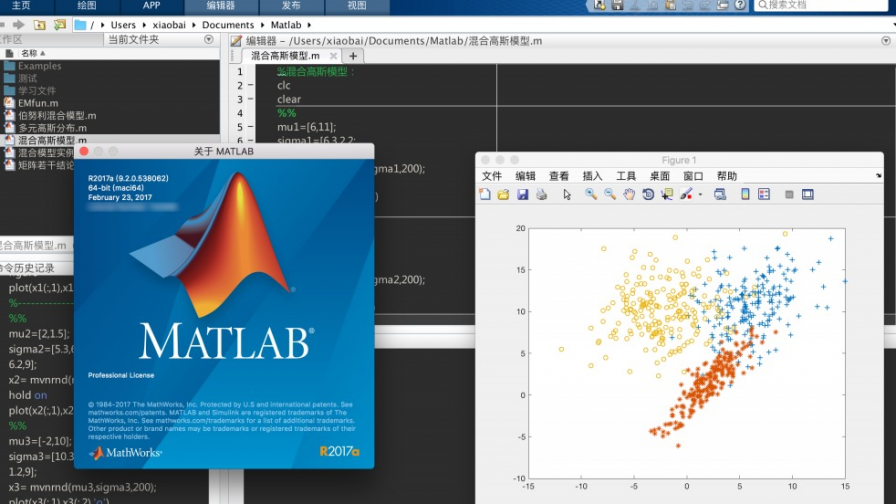The image size is (896, 504).
Task: Activate the Zoom In magnifier tool
Action: point(591,194)
